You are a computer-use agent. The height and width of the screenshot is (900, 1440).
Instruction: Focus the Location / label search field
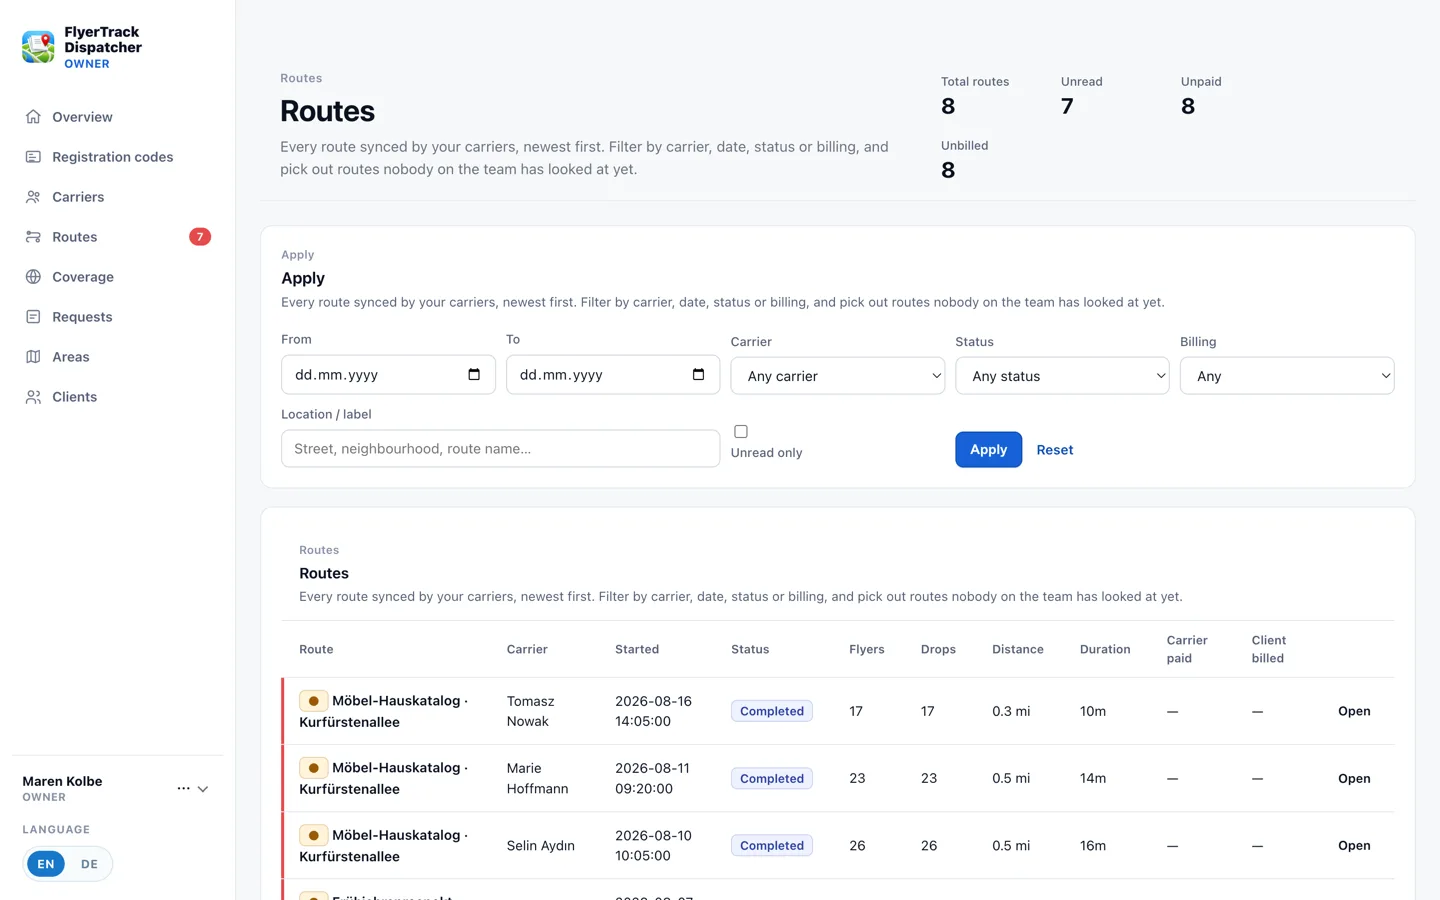[x=500, y=449]
